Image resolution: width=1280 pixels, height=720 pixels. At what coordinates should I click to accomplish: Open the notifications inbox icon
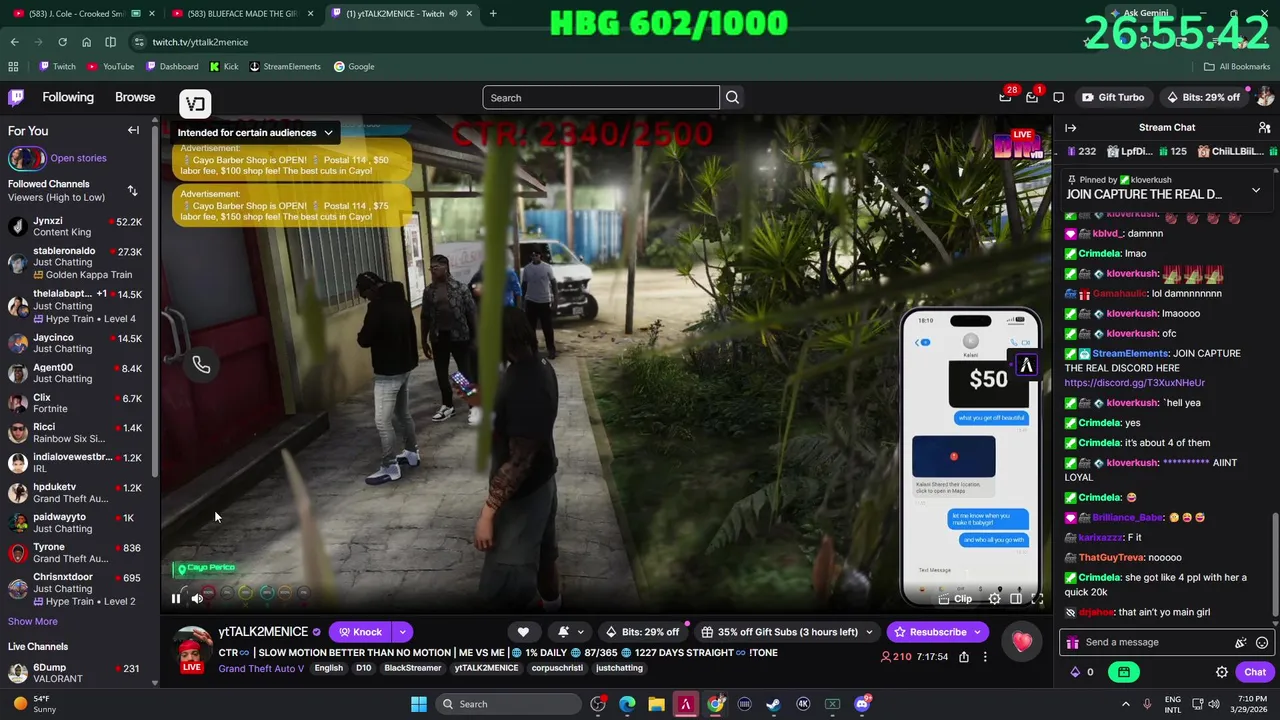[x=1032, y=97]
